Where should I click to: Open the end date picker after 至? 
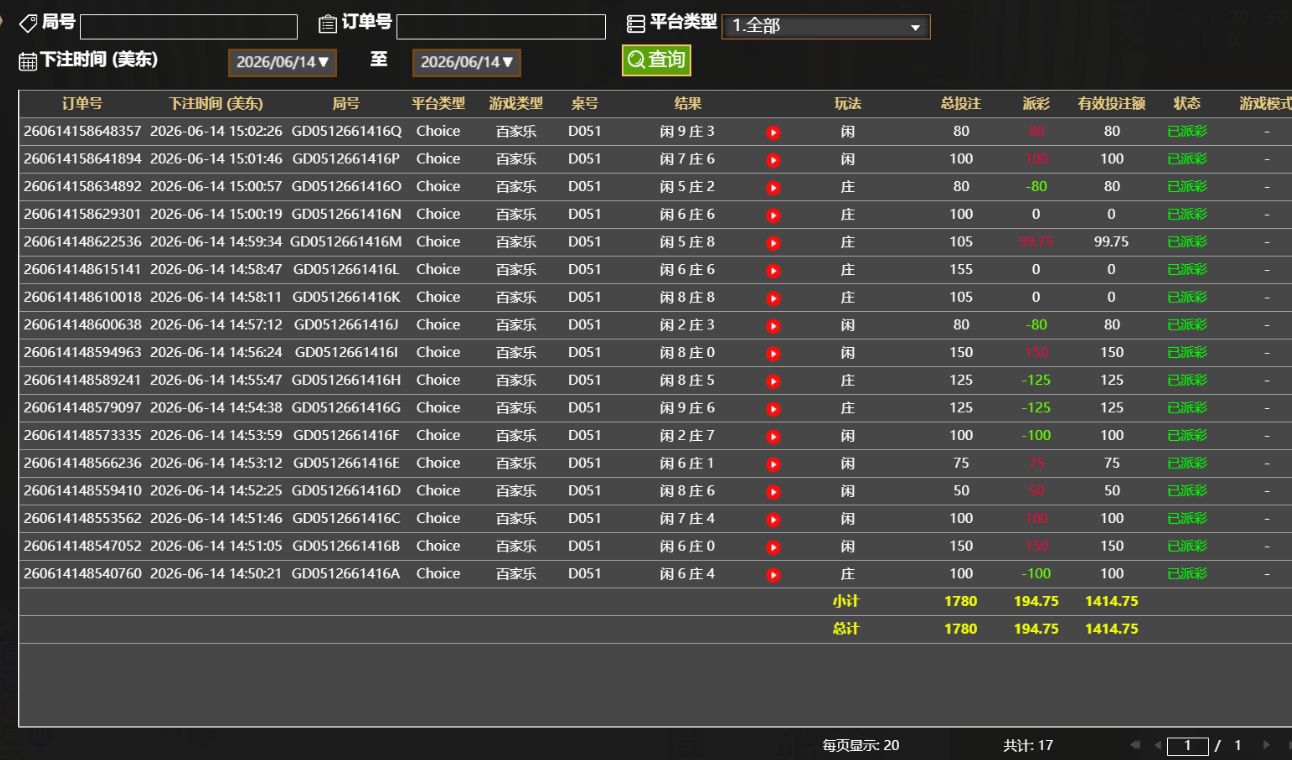click(466, 63)
